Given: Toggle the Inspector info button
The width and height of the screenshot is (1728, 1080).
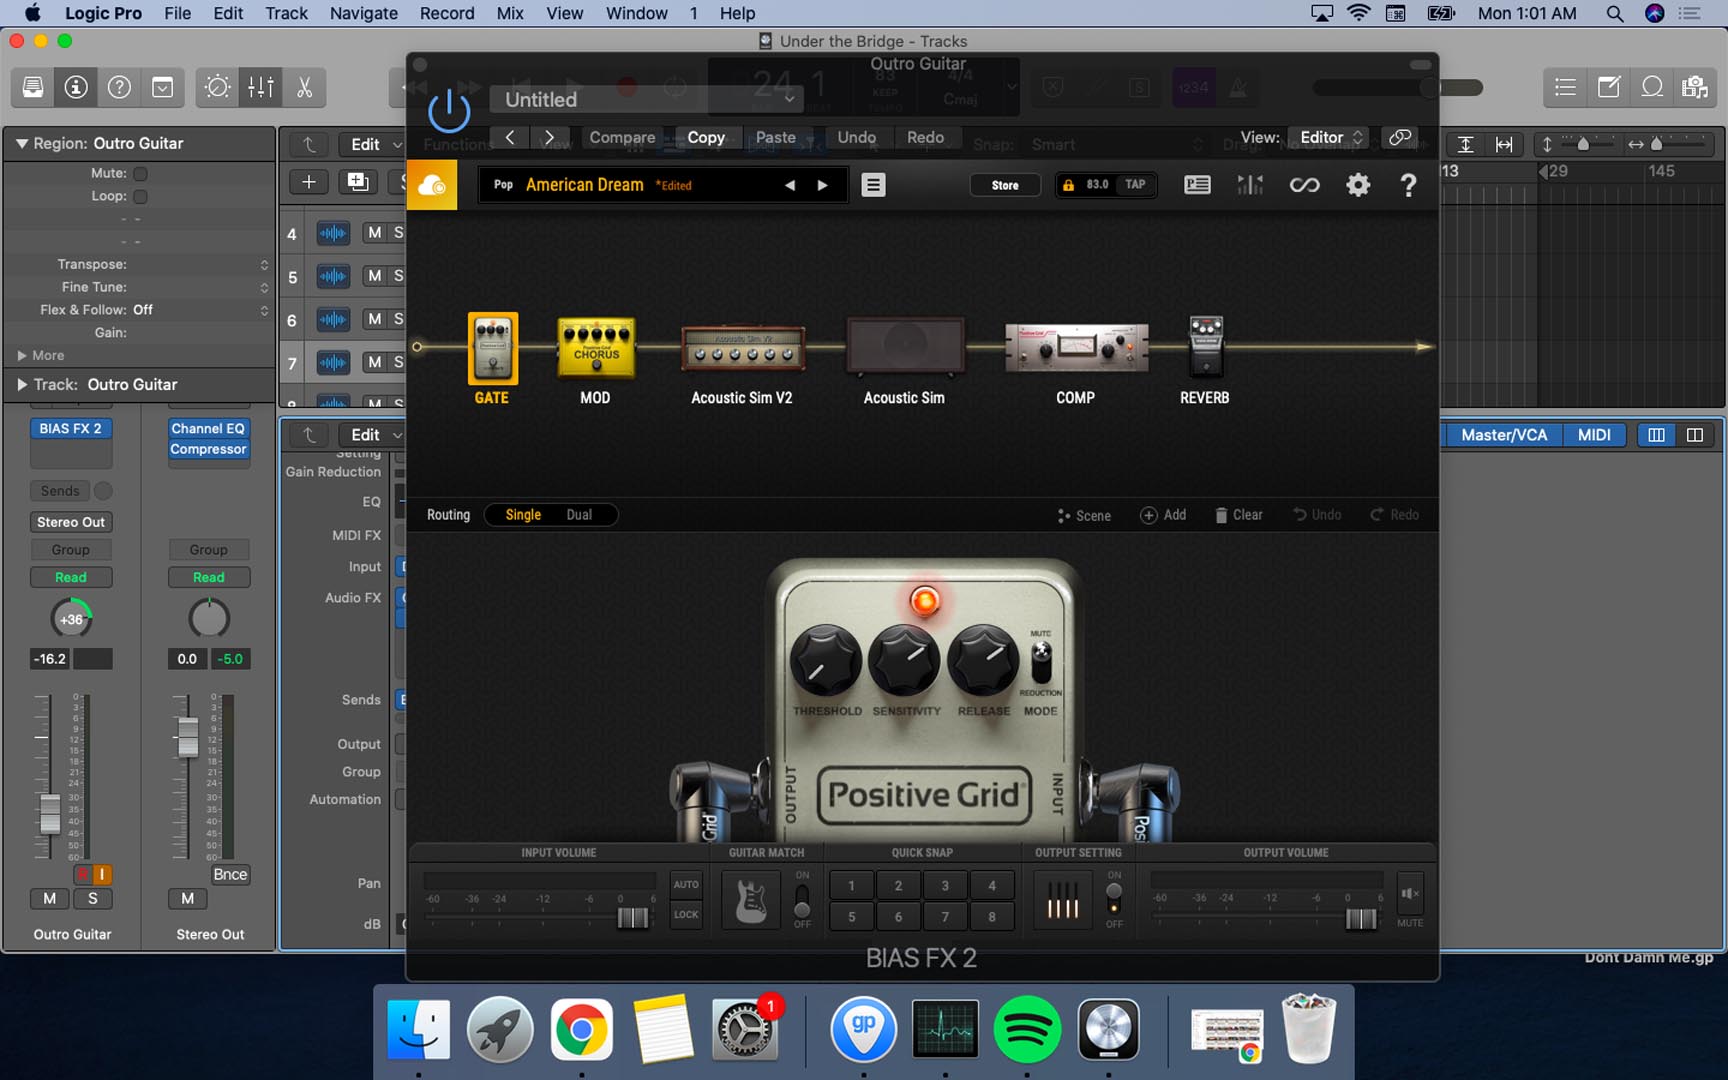Looking at the screenshot, I should (76, 87).
